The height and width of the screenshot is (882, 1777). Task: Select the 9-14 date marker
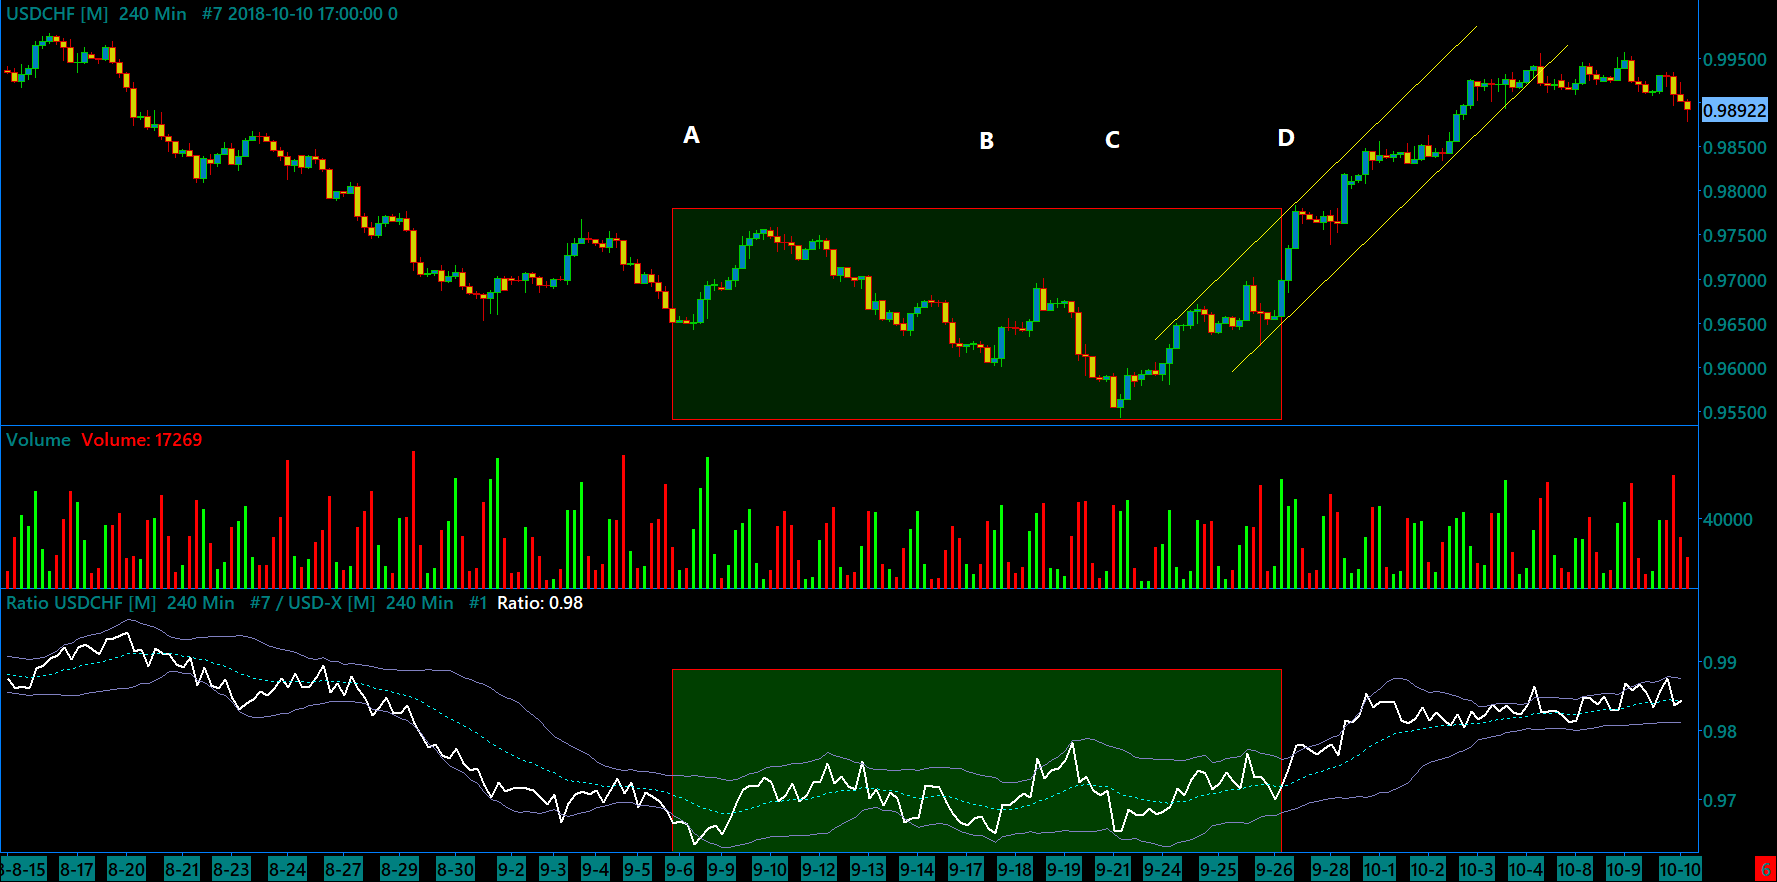[917, 869]
